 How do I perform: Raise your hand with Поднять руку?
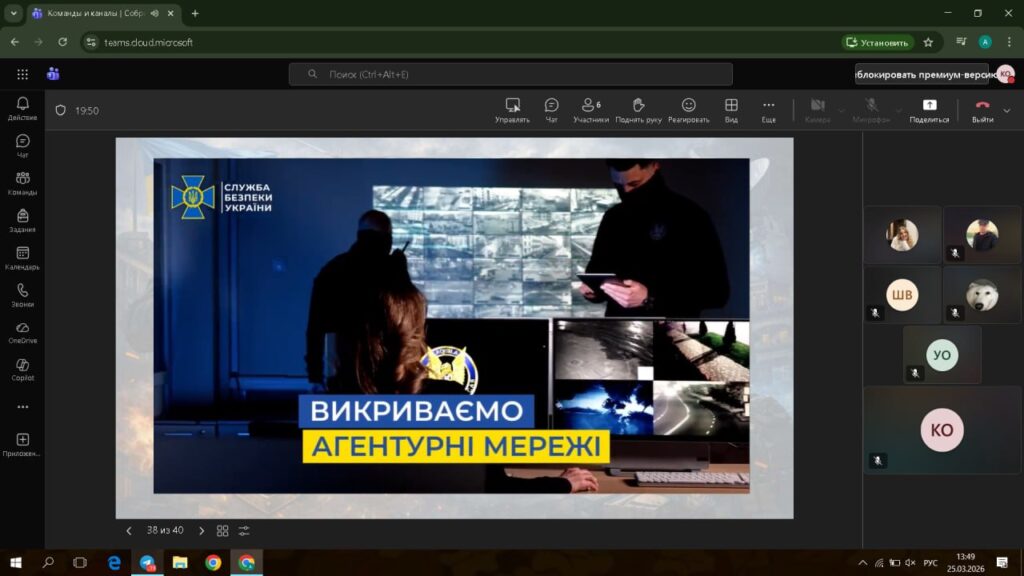pos(638,110)
